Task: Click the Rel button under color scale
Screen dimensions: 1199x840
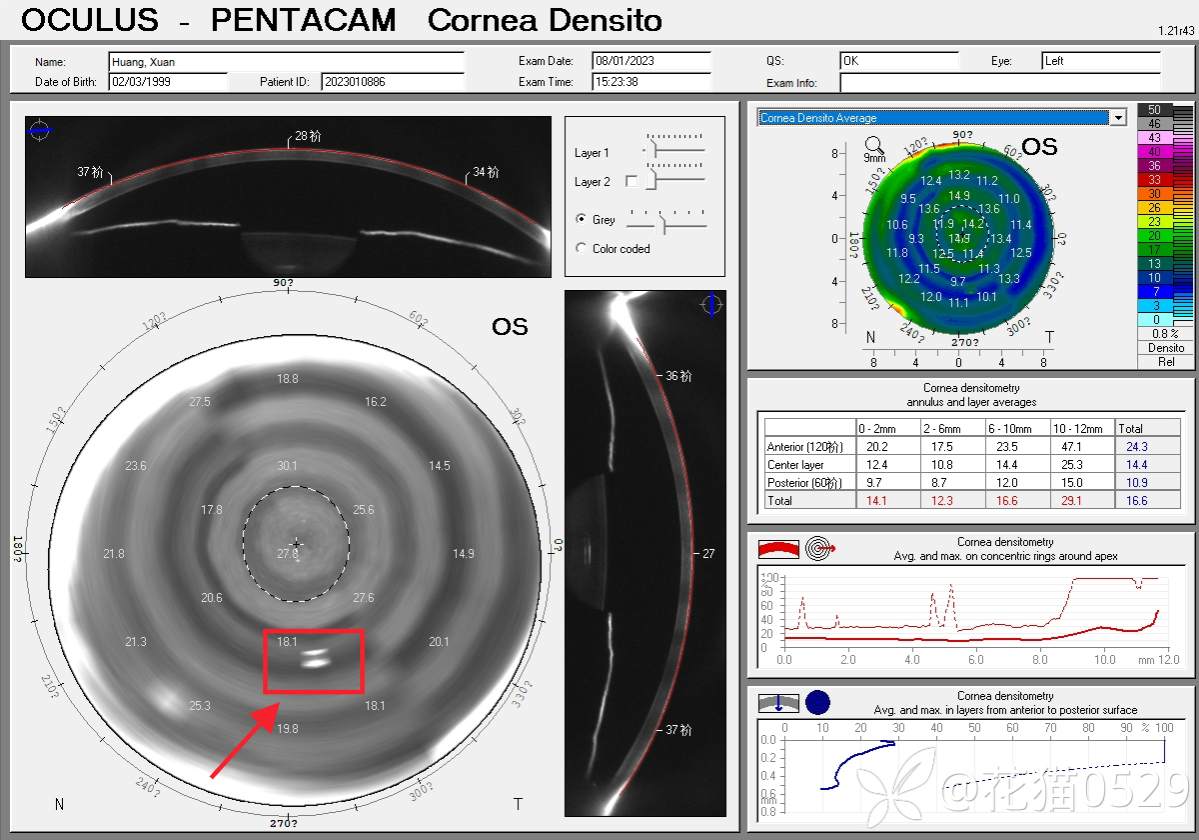Action: (1166, 362)
